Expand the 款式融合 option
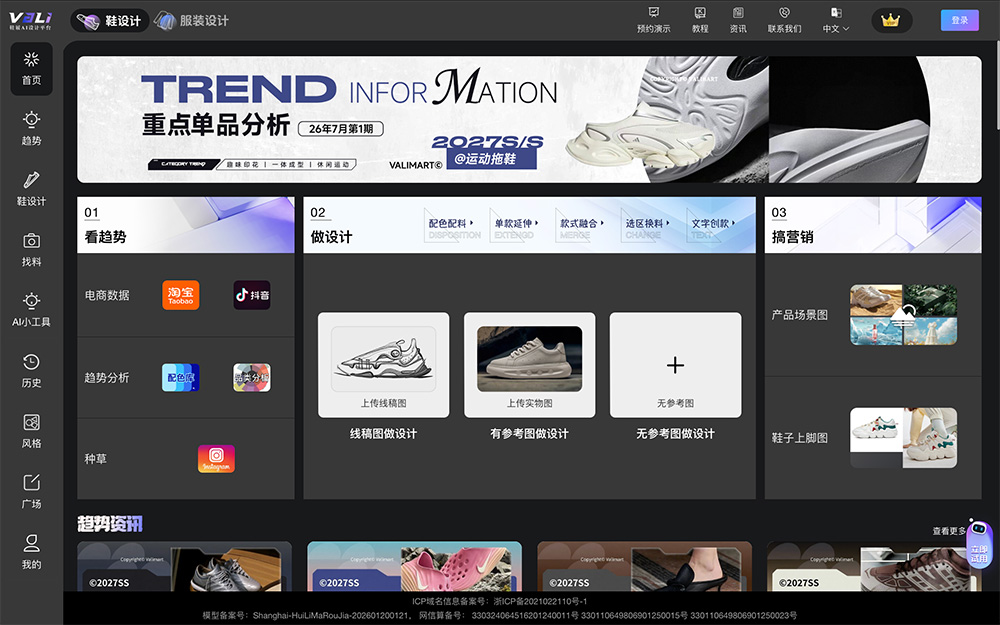Image resolution: width=1000 pixels, height=625 pixels. pyautogui.click(x=582, y=223)
